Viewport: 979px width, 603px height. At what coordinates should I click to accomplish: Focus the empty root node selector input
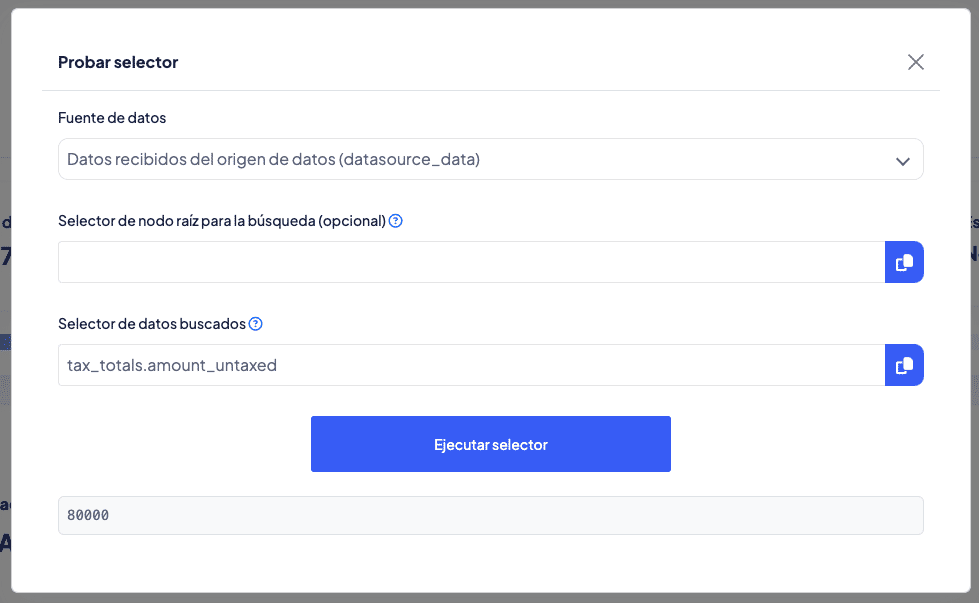point(470,262)
